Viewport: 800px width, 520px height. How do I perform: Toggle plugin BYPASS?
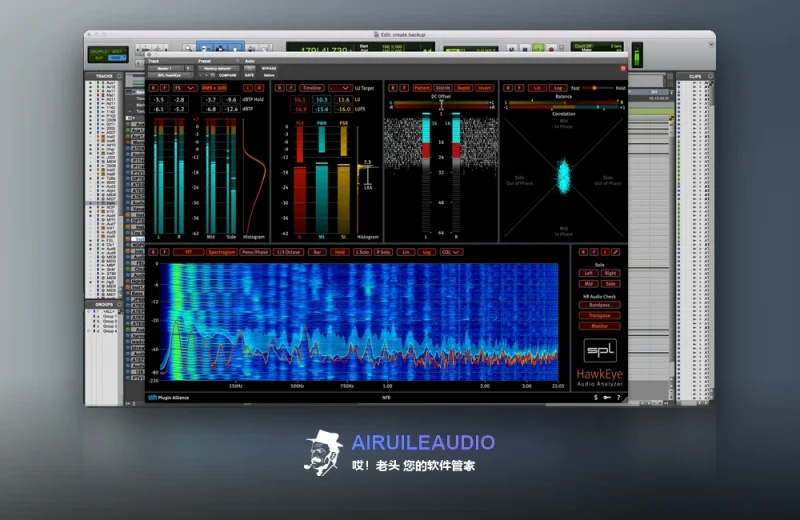click(269, 68)
